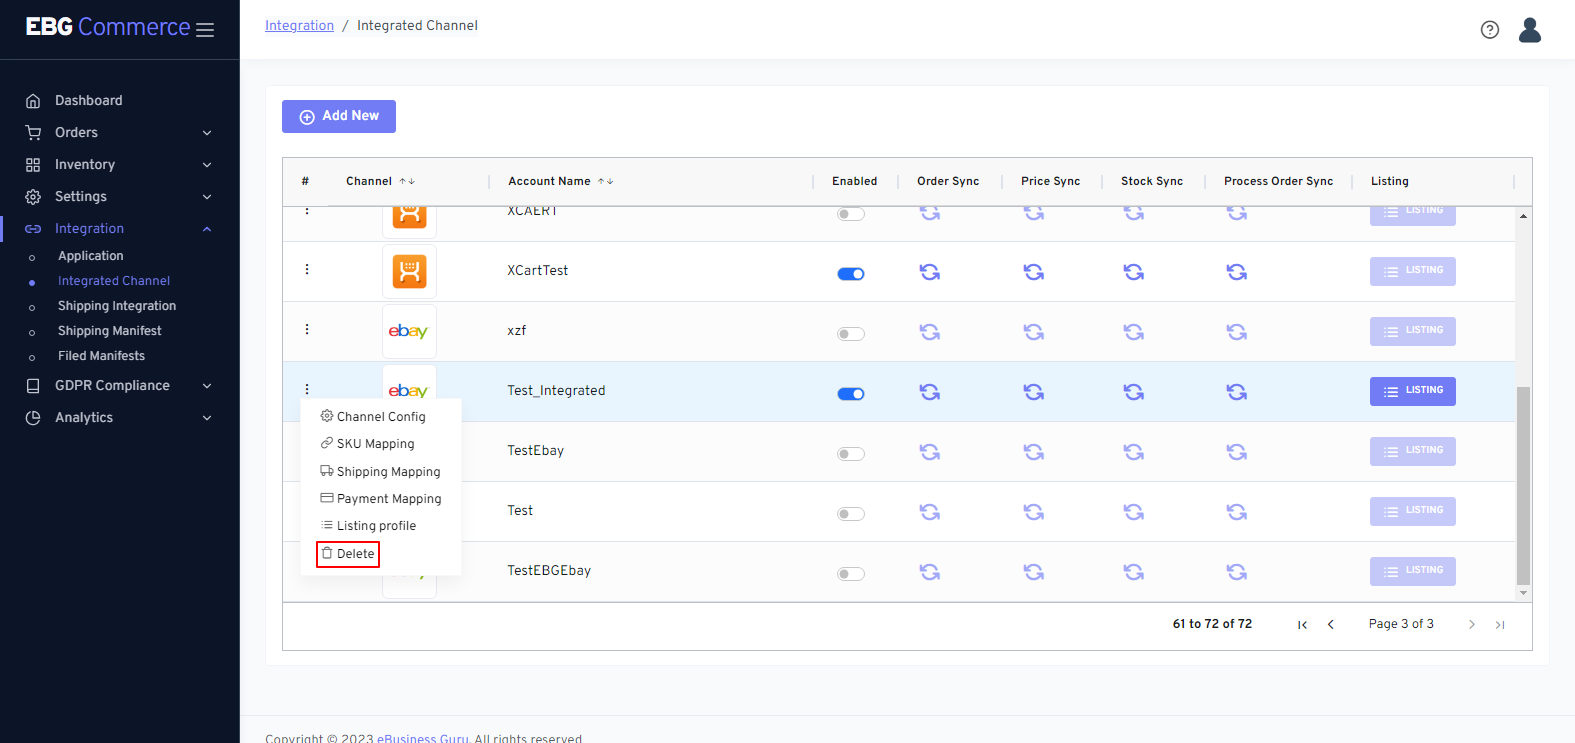Open Listing button for Test_Integrated
The width and height of the screenshot is (1575, 743).
(x=1412, y=391)
